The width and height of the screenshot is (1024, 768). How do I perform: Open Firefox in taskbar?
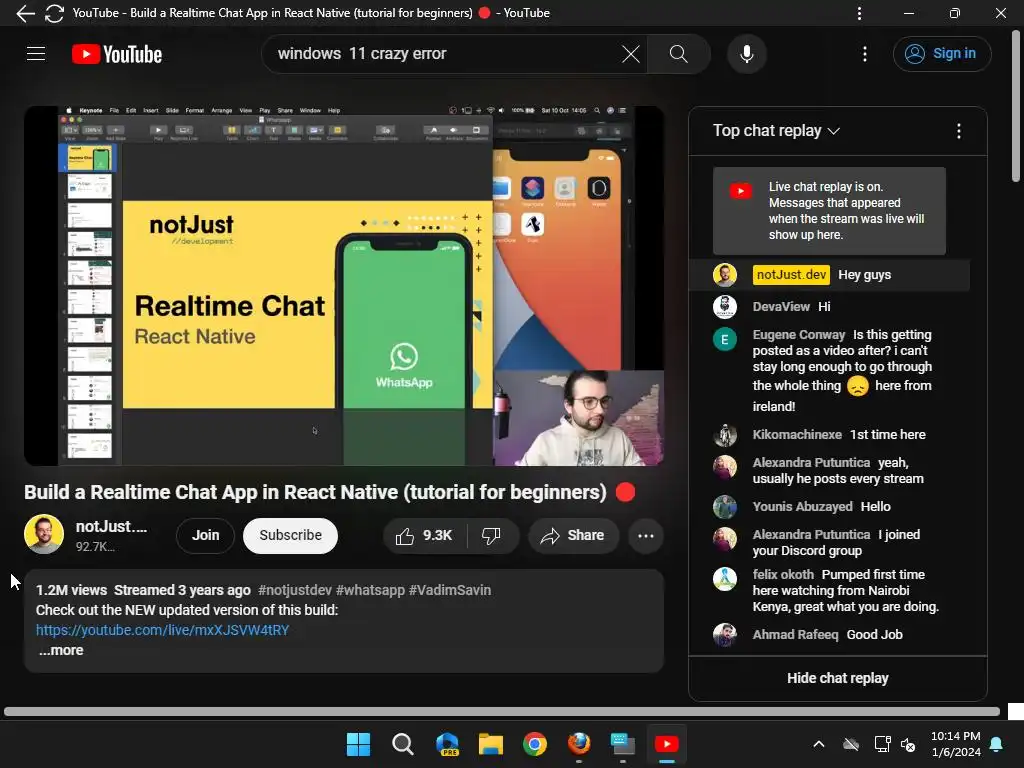pyautogui.click(x=579, y=744)
